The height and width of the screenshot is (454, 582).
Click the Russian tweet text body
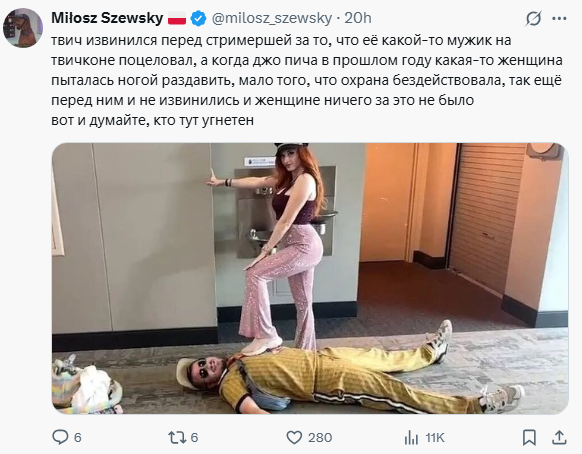307,80
